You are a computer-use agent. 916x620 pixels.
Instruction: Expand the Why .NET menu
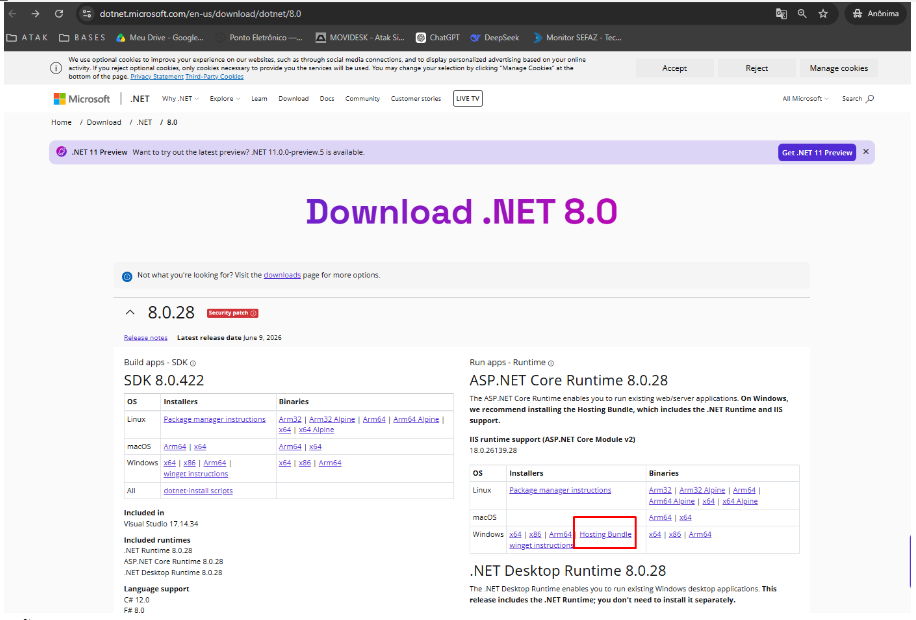pos(180,99)
